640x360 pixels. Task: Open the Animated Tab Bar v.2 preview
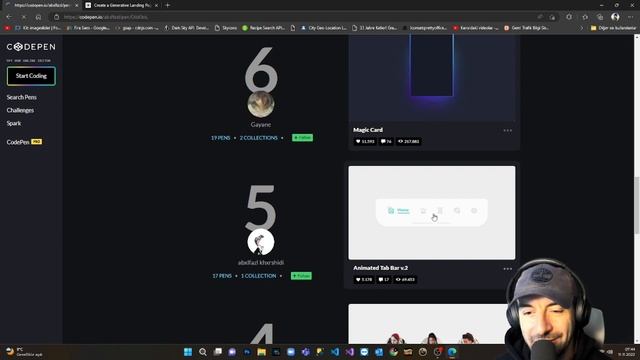tap(432, 213)
